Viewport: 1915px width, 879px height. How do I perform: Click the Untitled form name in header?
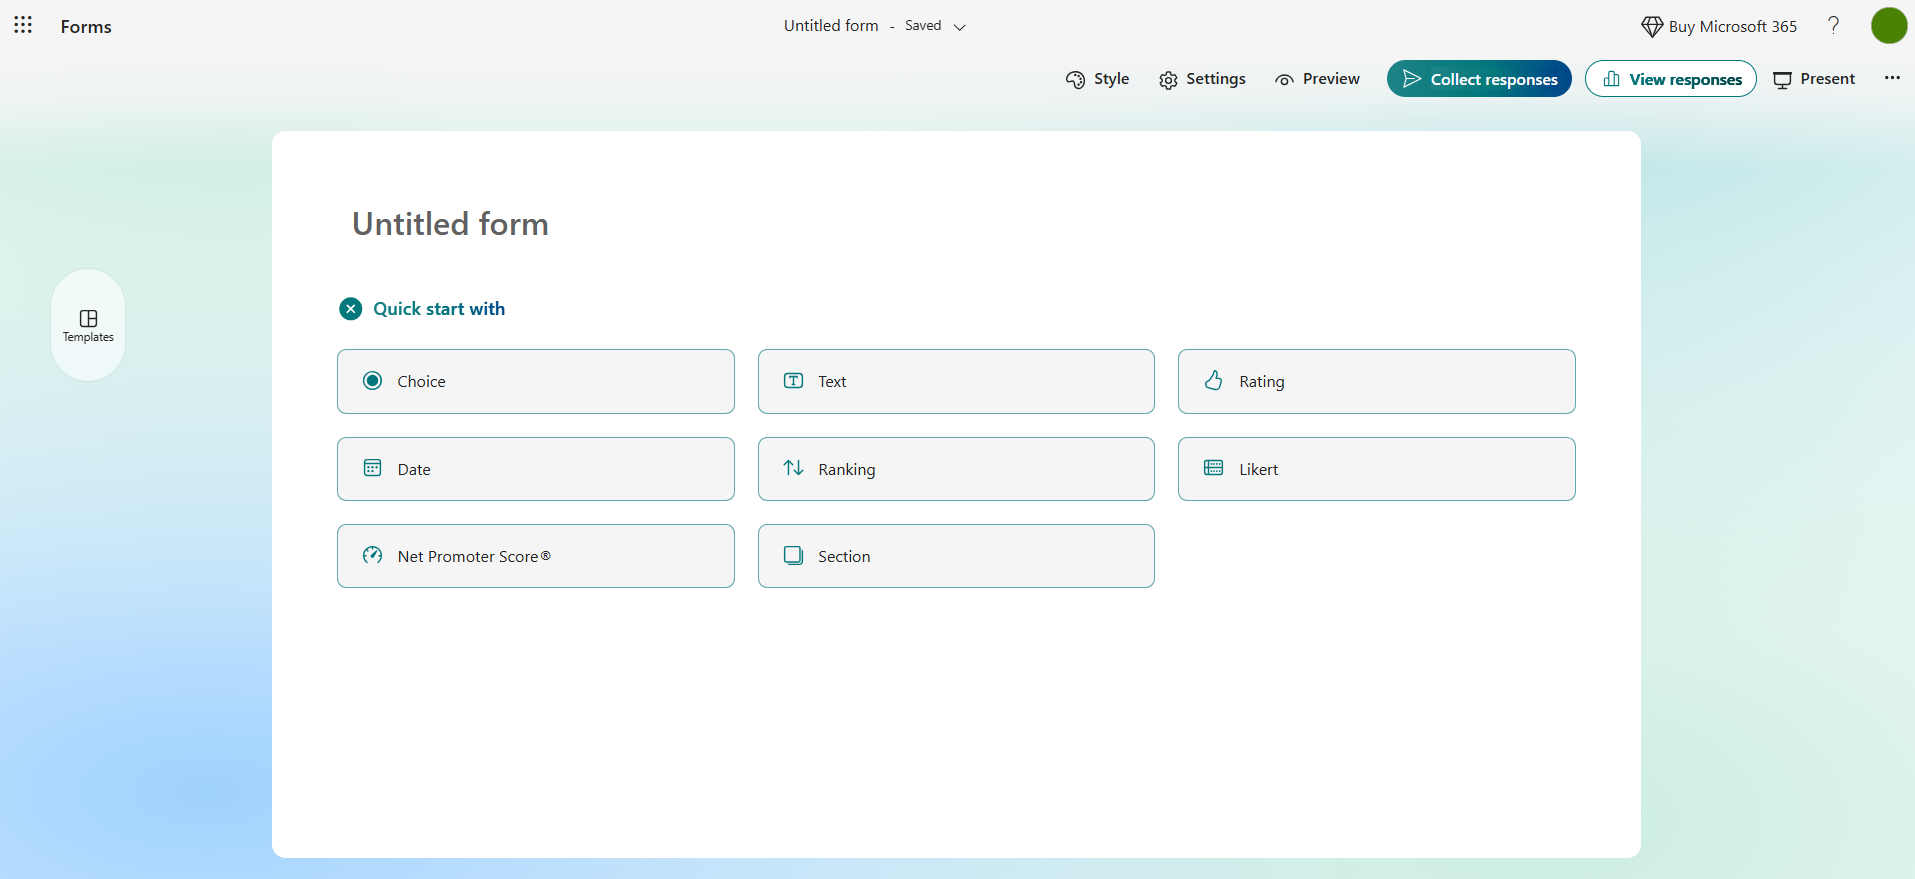click(831, 26)
